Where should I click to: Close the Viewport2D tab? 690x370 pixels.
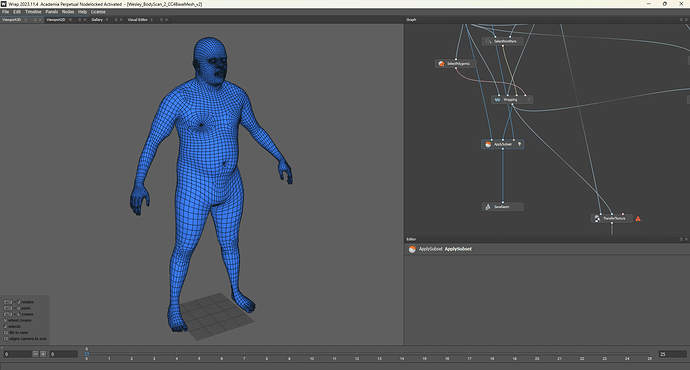point(85,20)
